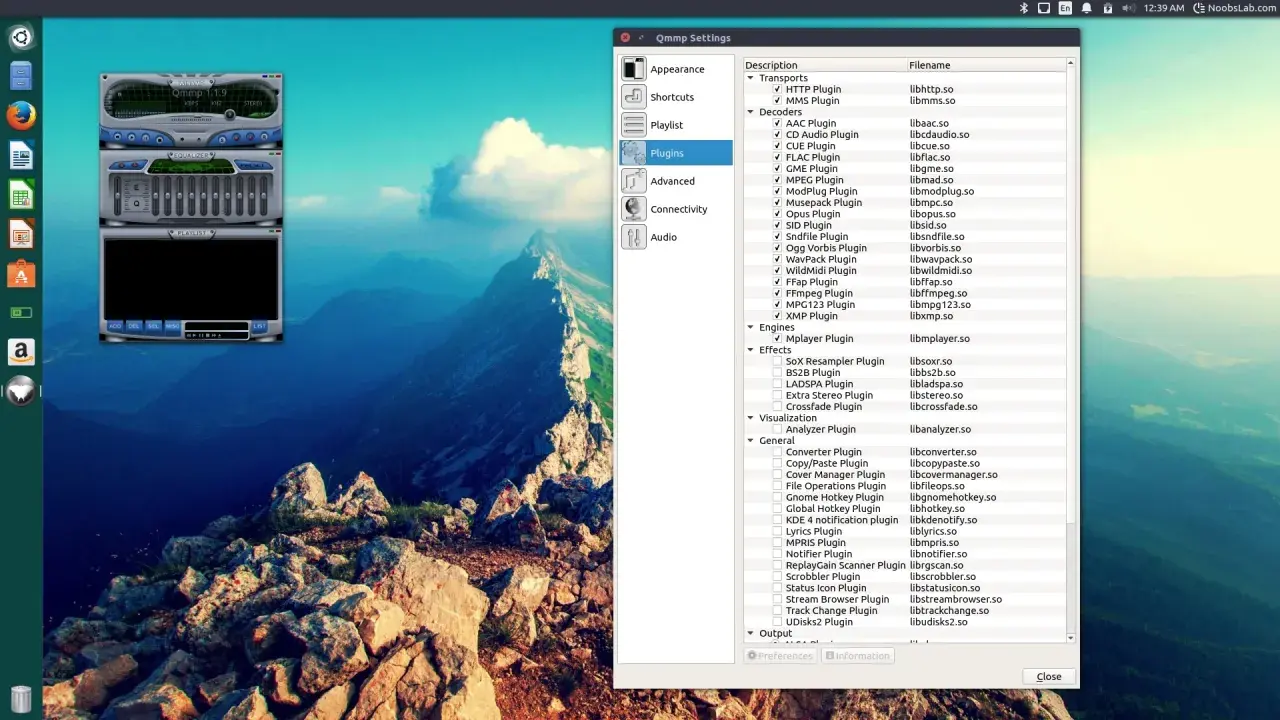Collapse the Visualization plugin group
Image resolution: width=1280 pixels, height=720 pixels.
(750, 418)
